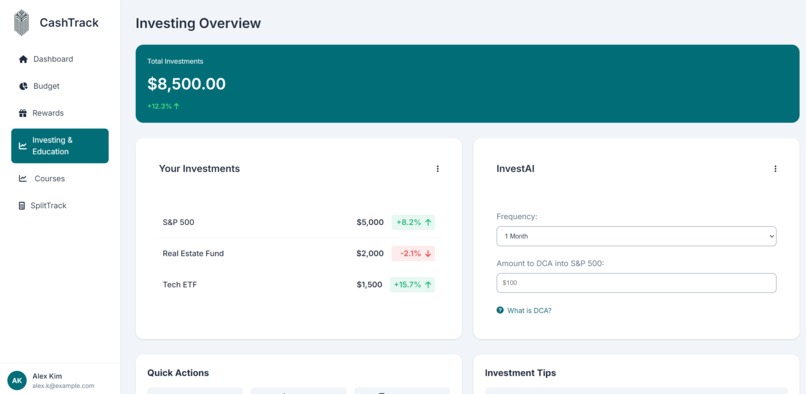Click the InvestAI card title

click(516, 169)
